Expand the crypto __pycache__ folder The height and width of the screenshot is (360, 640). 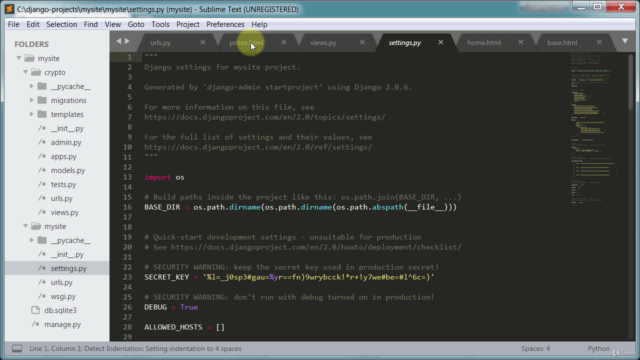coord(32,86)
